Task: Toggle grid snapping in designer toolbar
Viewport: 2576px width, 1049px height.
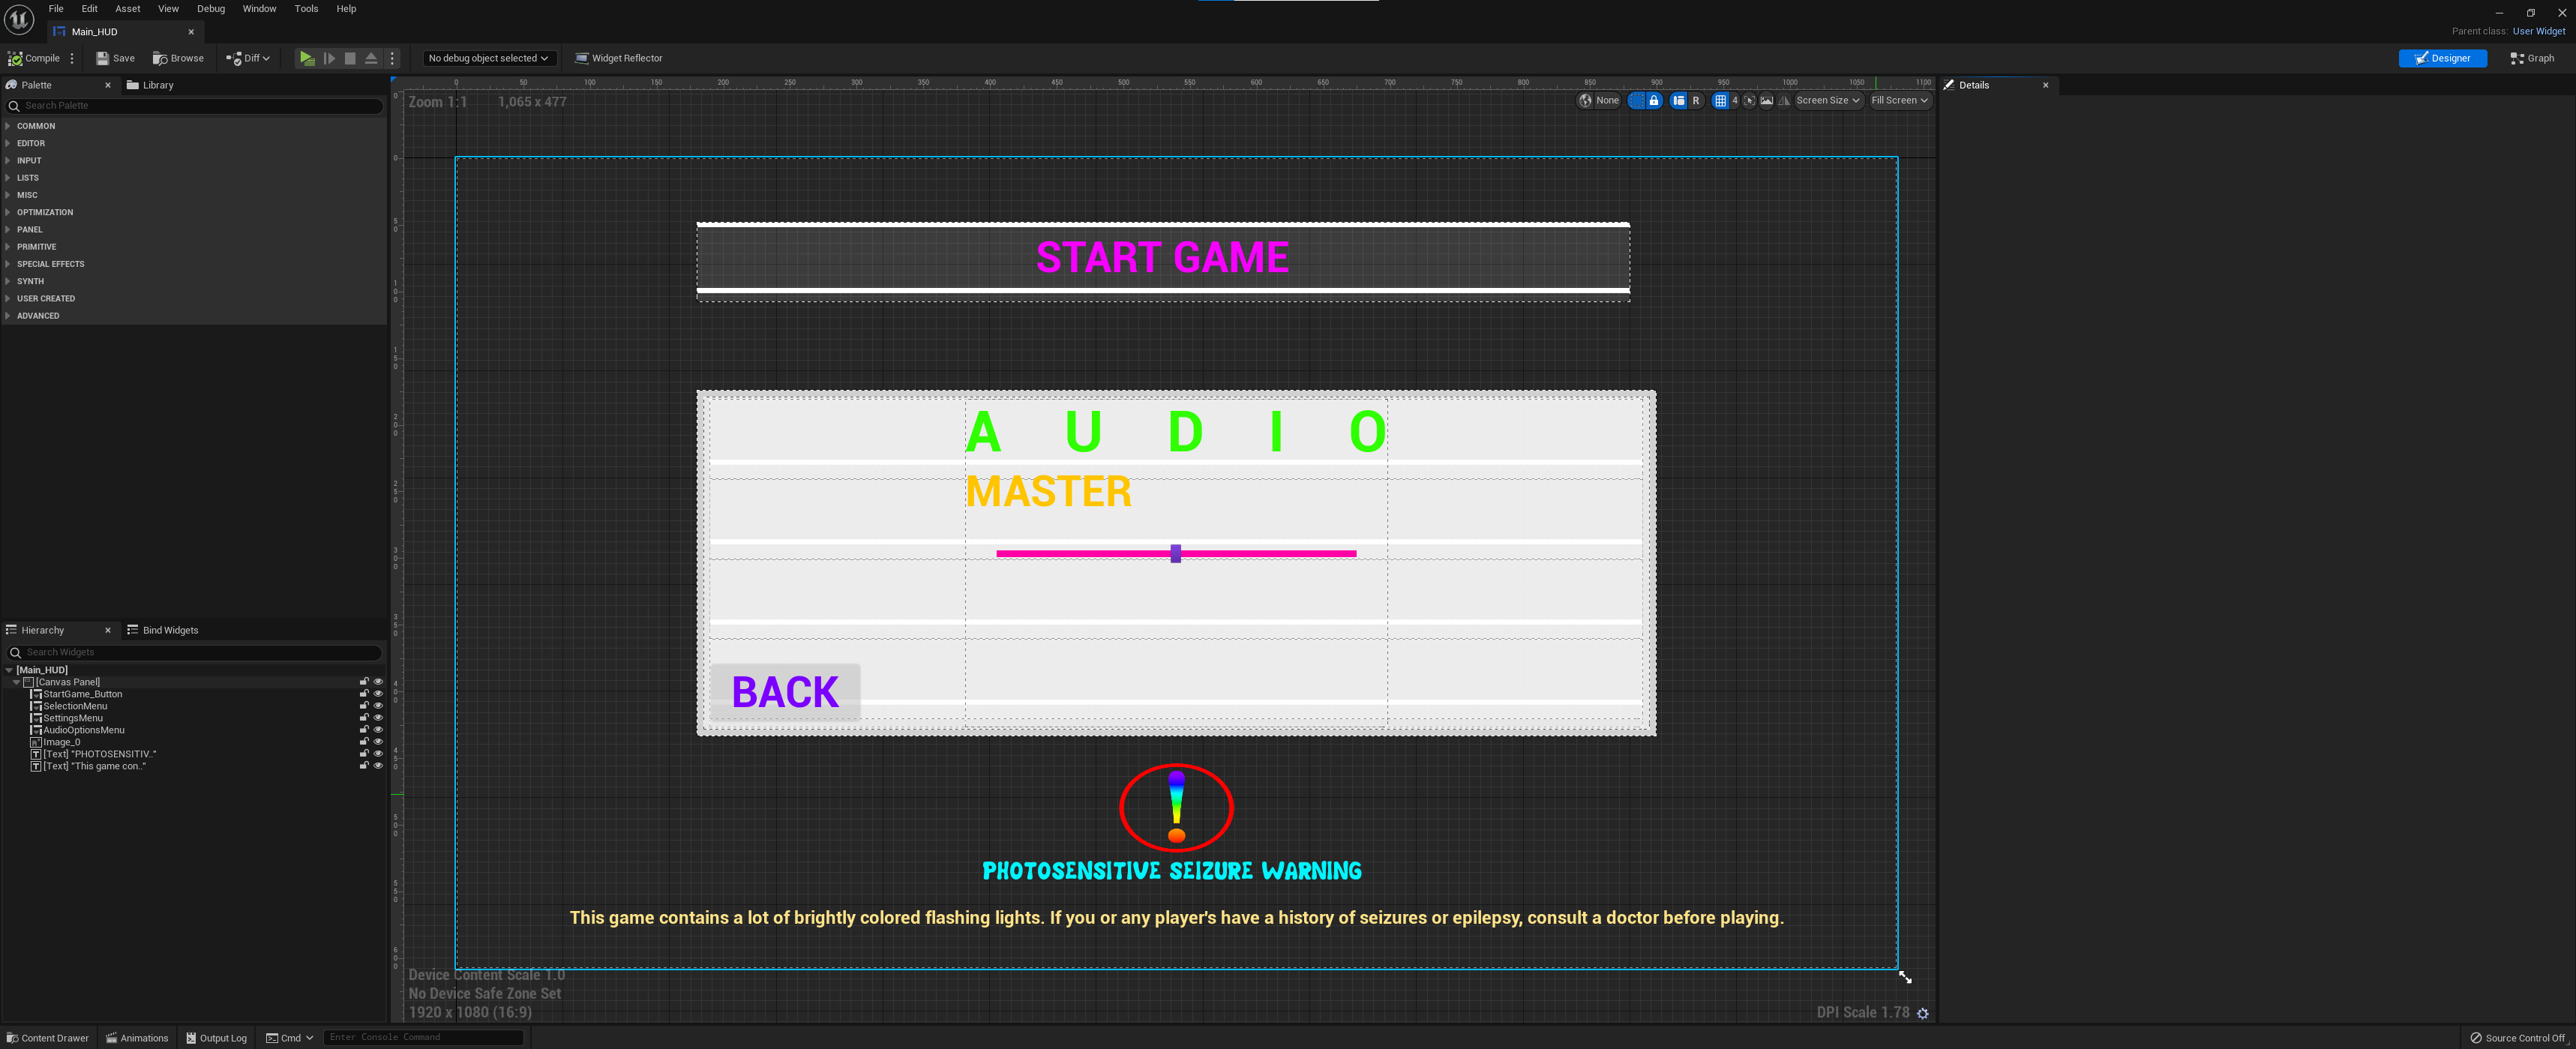Action: (x=1720, y=100)
